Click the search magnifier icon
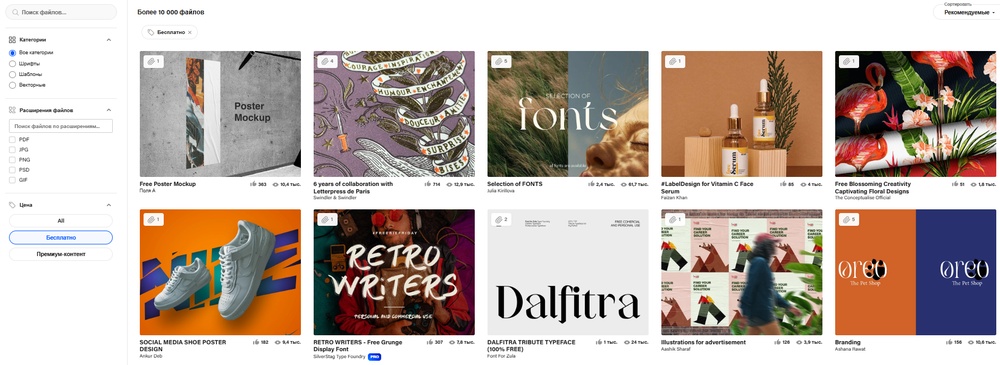Image resolution: width=1000 pixels, height=365 pixels. point(16,12)
